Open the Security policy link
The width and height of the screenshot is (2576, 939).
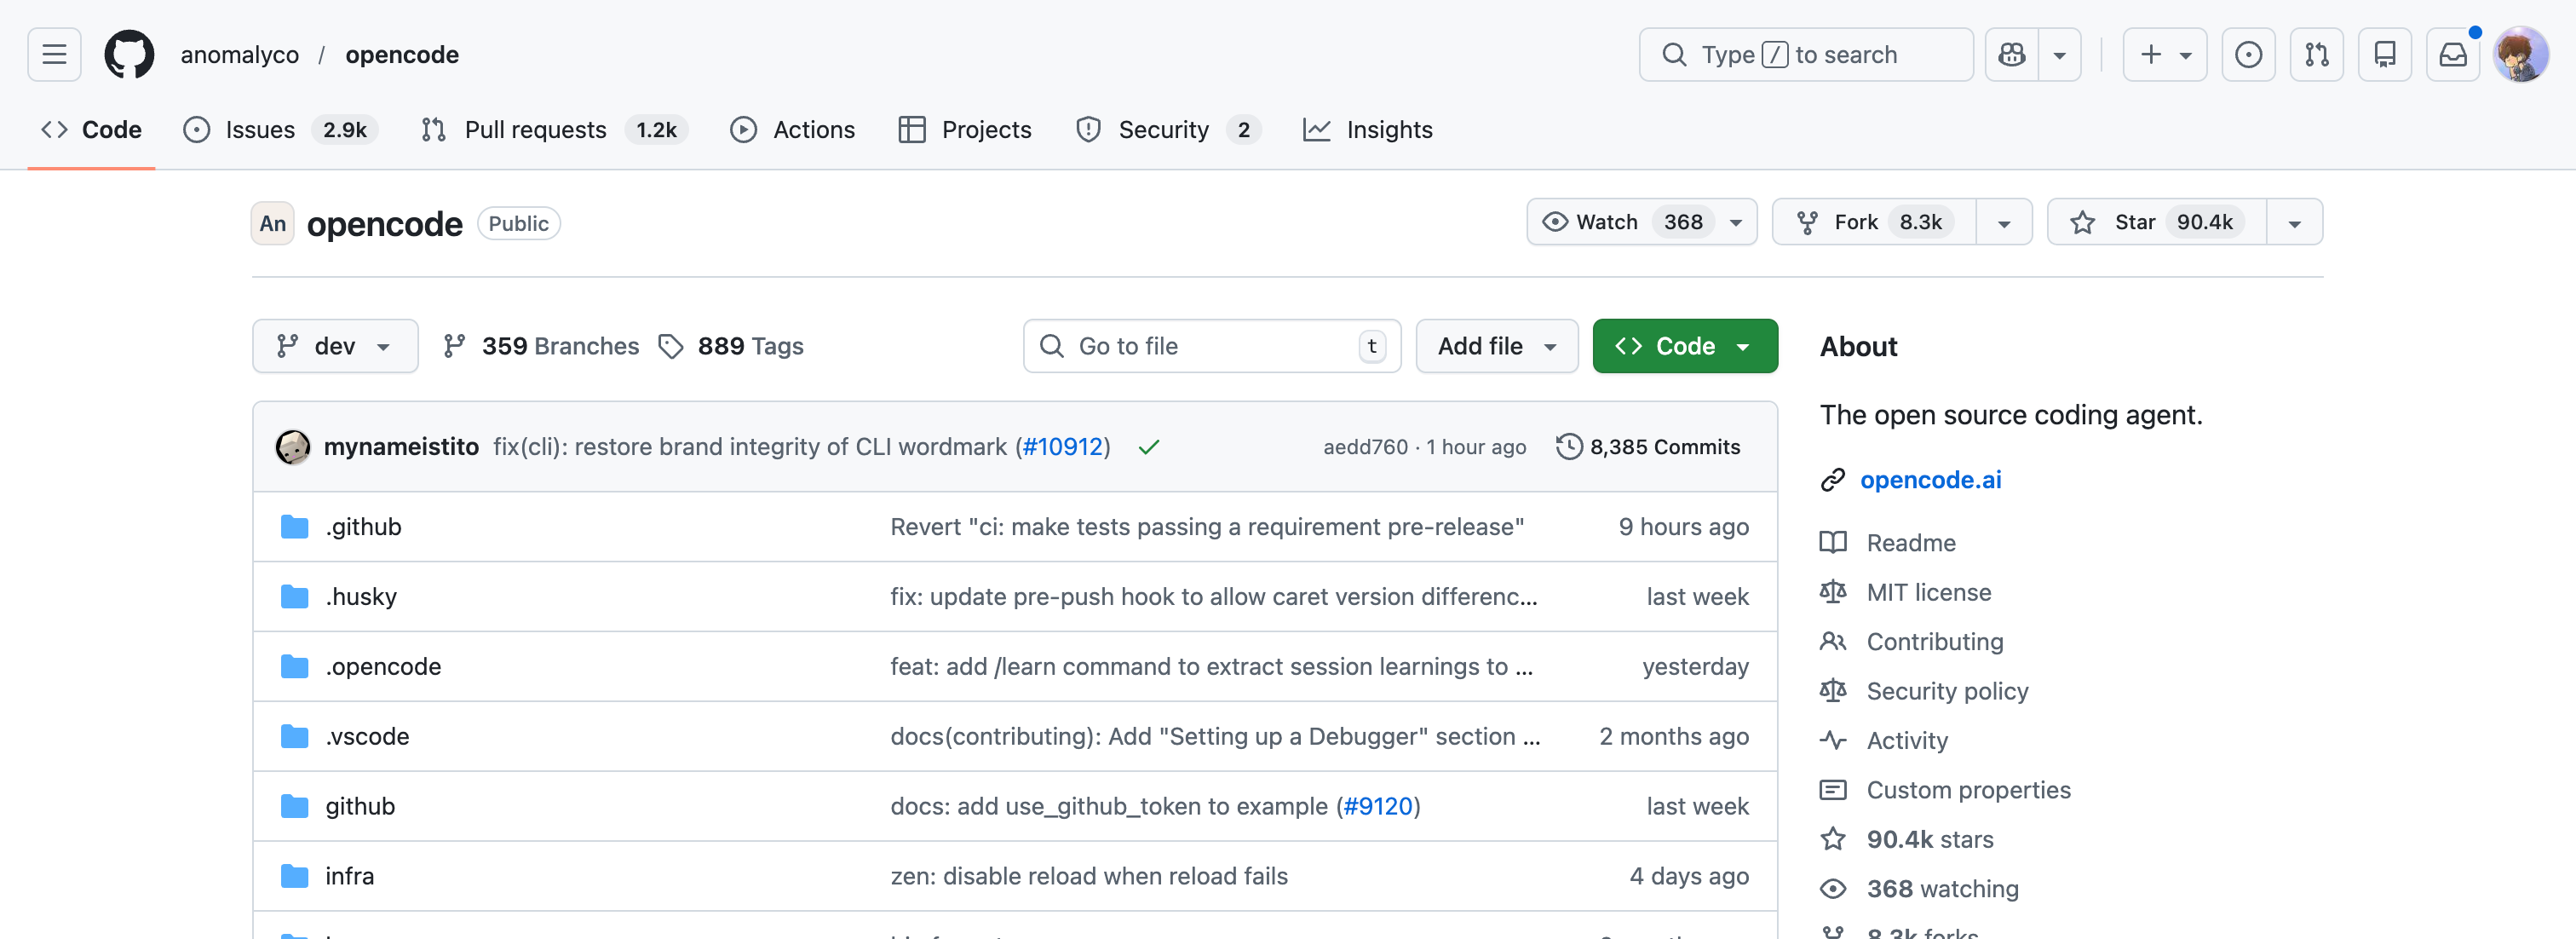click(1947, 691)
